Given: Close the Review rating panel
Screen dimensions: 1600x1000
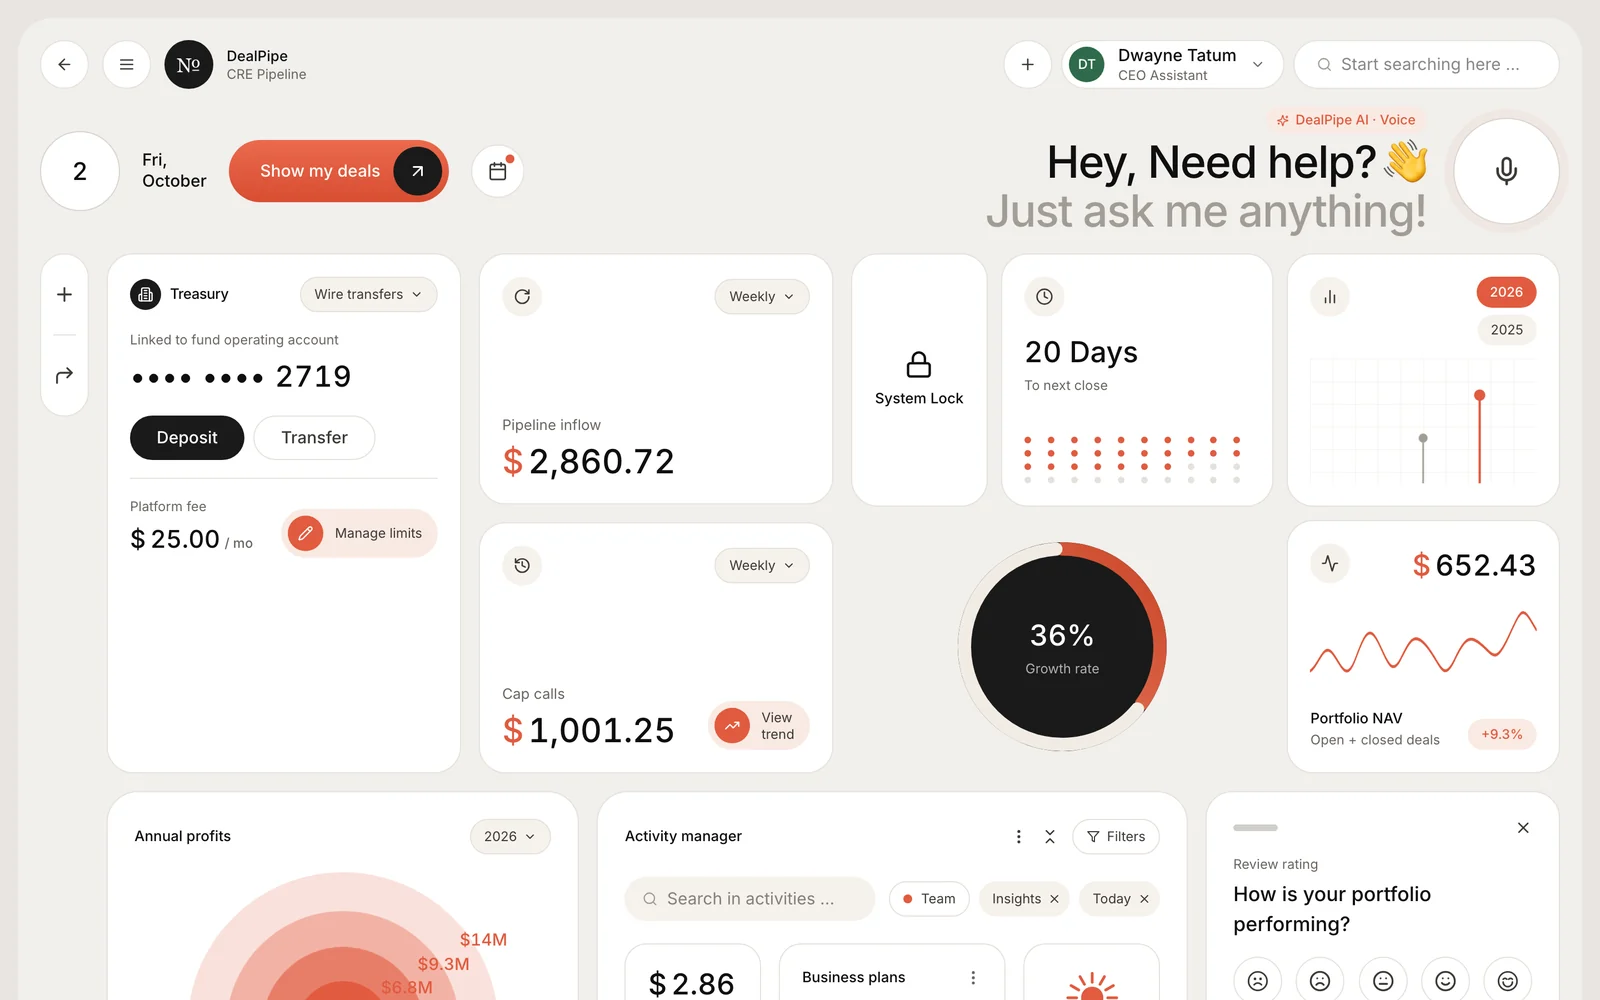Looking at the screenshot, I should coord(1523,828).
